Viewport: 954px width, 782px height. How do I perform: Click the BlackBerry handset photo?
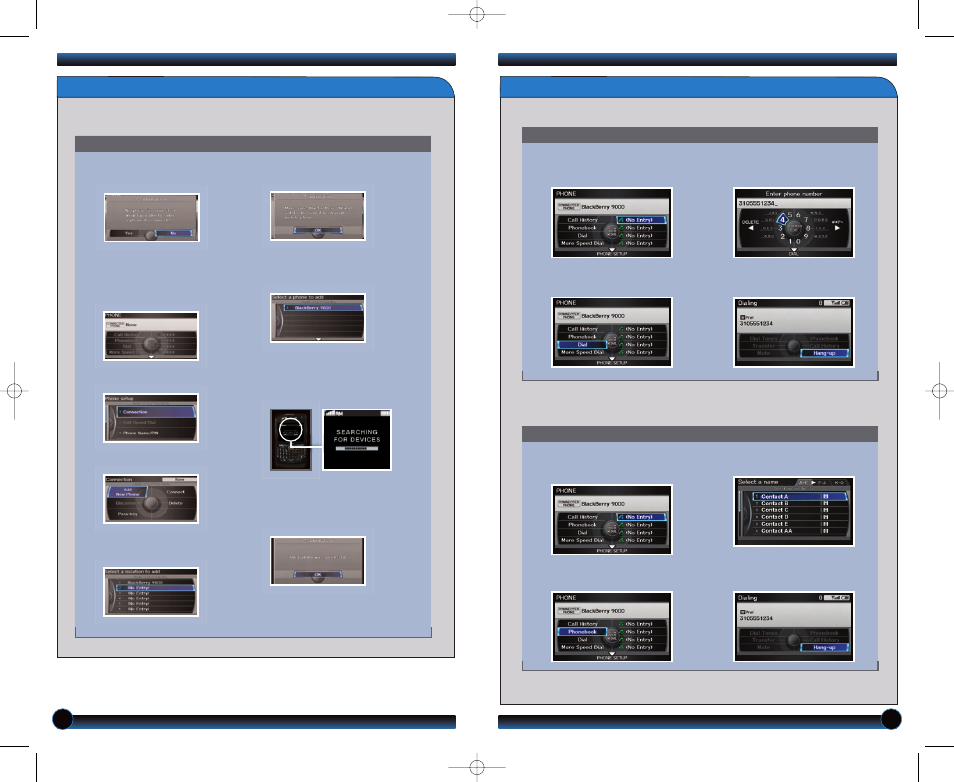[x=291, y=439]
